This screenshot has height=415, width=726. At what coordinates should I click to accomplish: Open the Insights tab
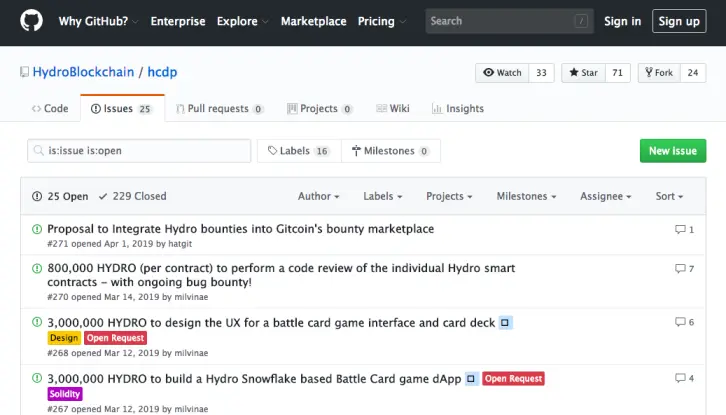[x=457, y=108]
